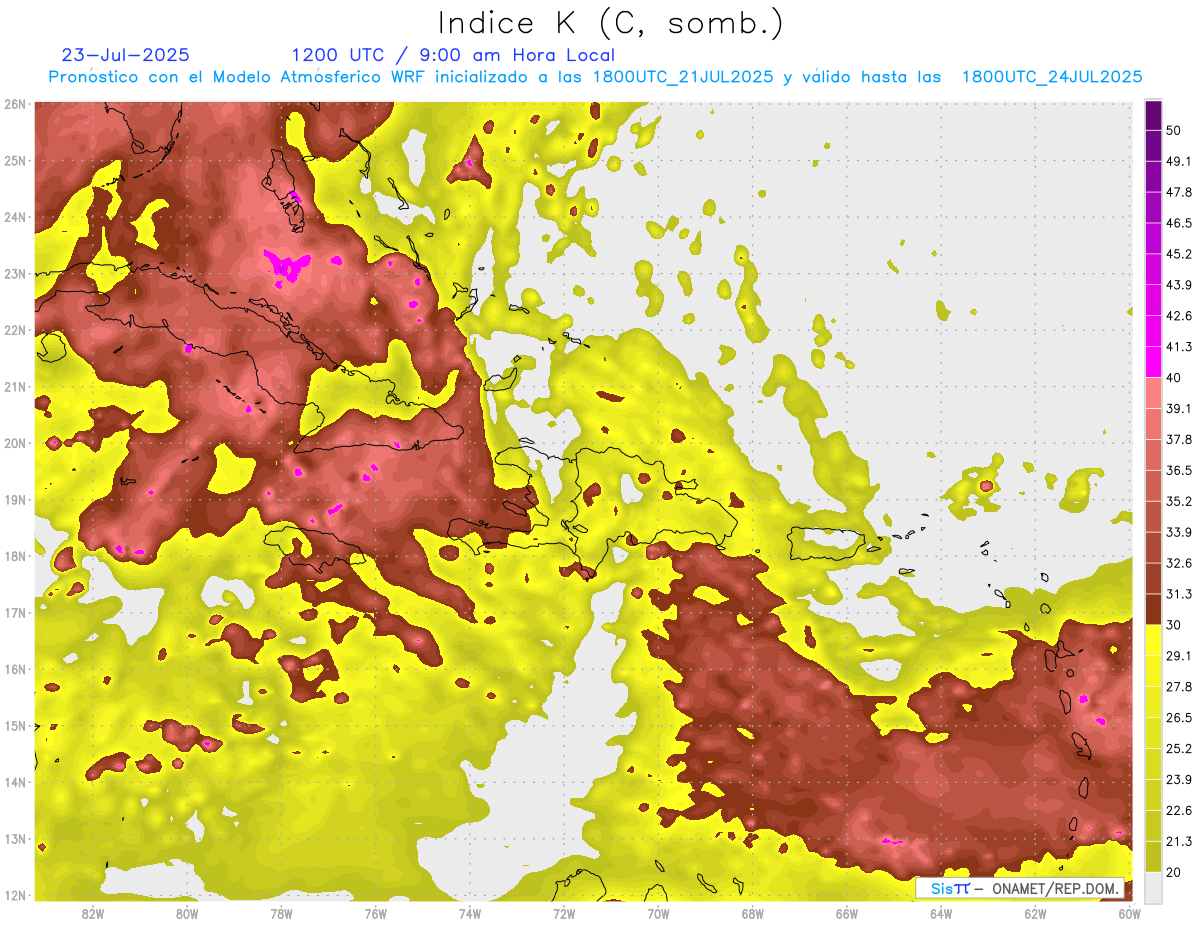The width and height of the screenshot is (1200, 927).
Task: Click '1800UTC_24JUL2025' valid-until time text
Action: [1052, 77]
